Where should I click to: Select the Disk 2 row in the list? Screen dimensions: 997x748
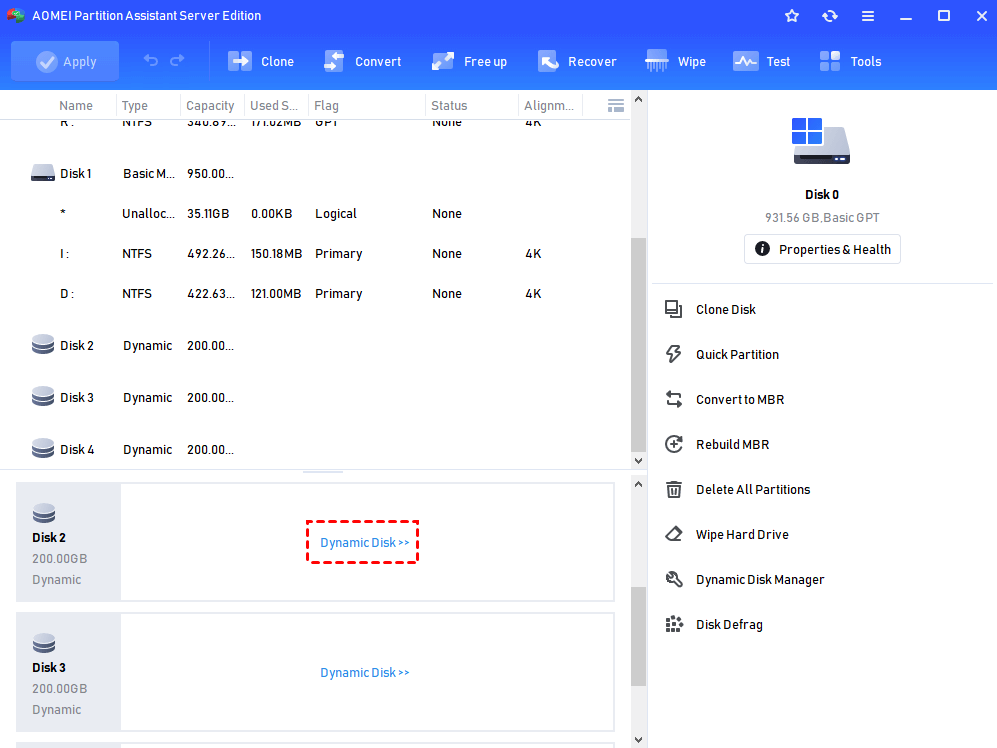(x=315, y=345)
